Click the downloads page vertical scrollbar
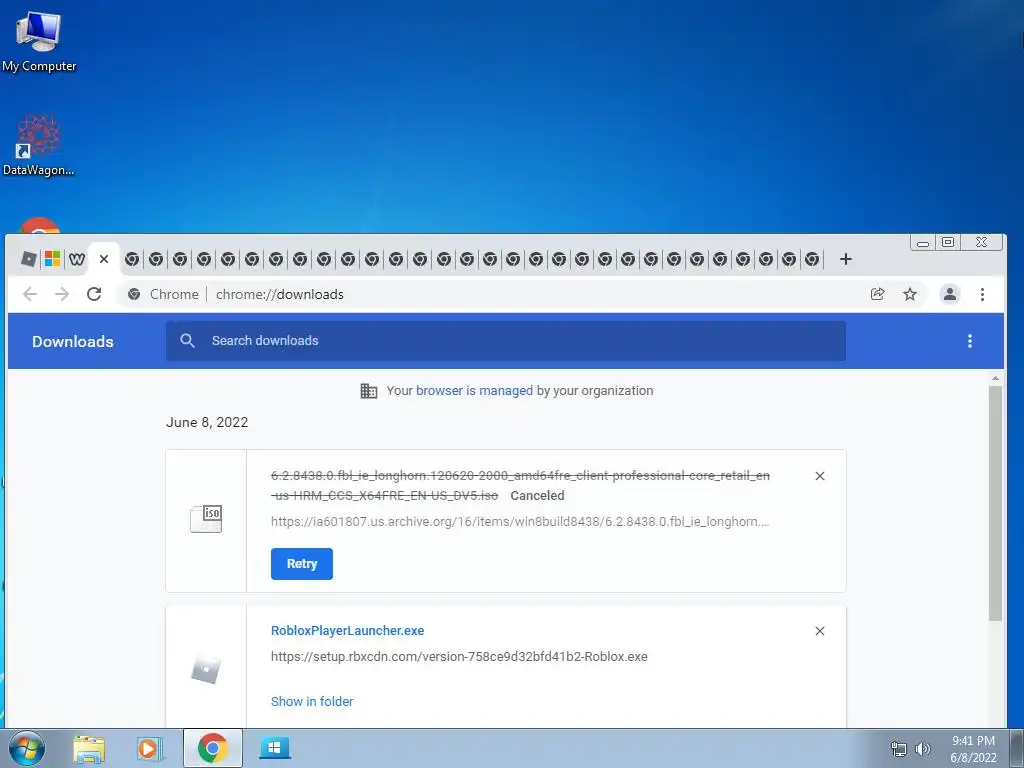This screenshot has height=768, width=1024. pyautogui.click(x=995, y=503)
